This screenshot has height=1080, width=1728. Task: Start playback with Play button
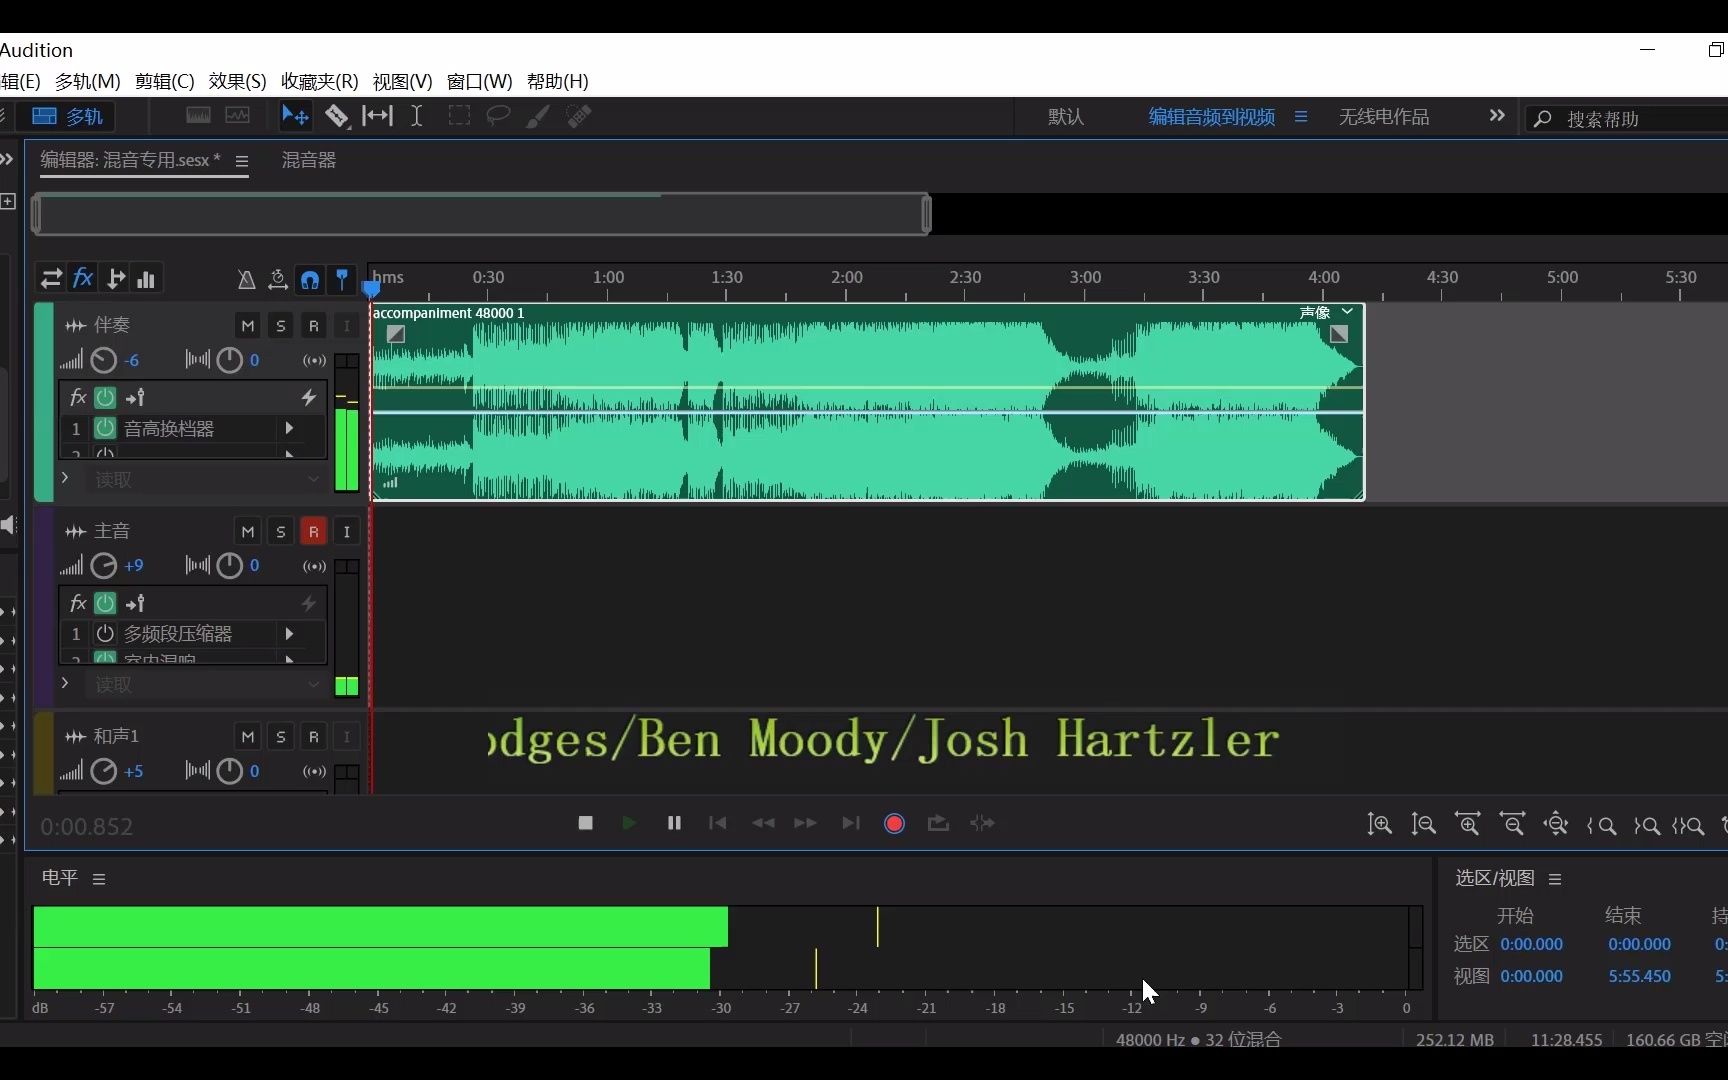pyautogui.click(x=629, y=823)
